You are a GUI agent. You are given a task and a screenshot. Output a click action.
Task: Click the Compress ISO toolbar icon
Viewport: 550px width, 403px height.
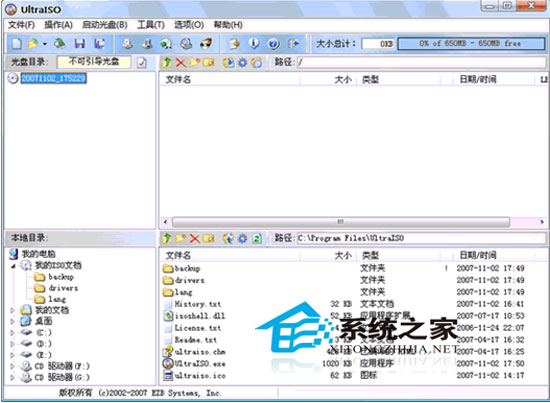tap(147, 43)
